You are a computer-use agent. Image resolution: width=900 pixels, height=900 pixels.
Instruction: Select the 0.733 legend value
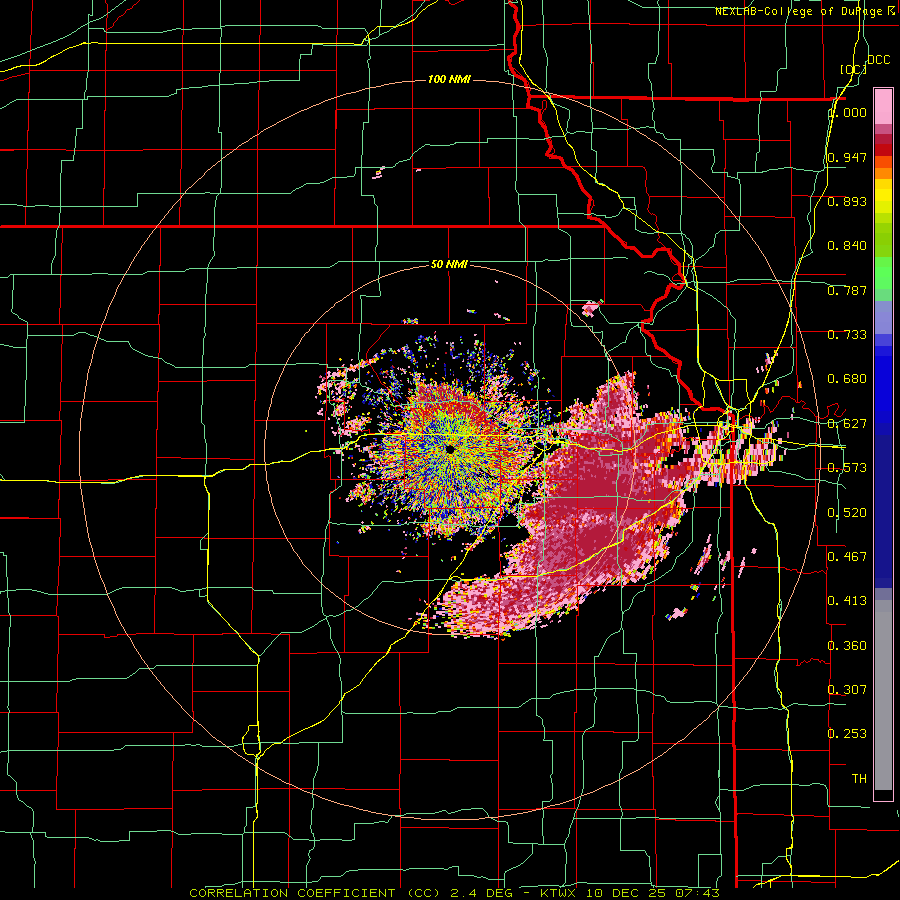click(847, 335)
